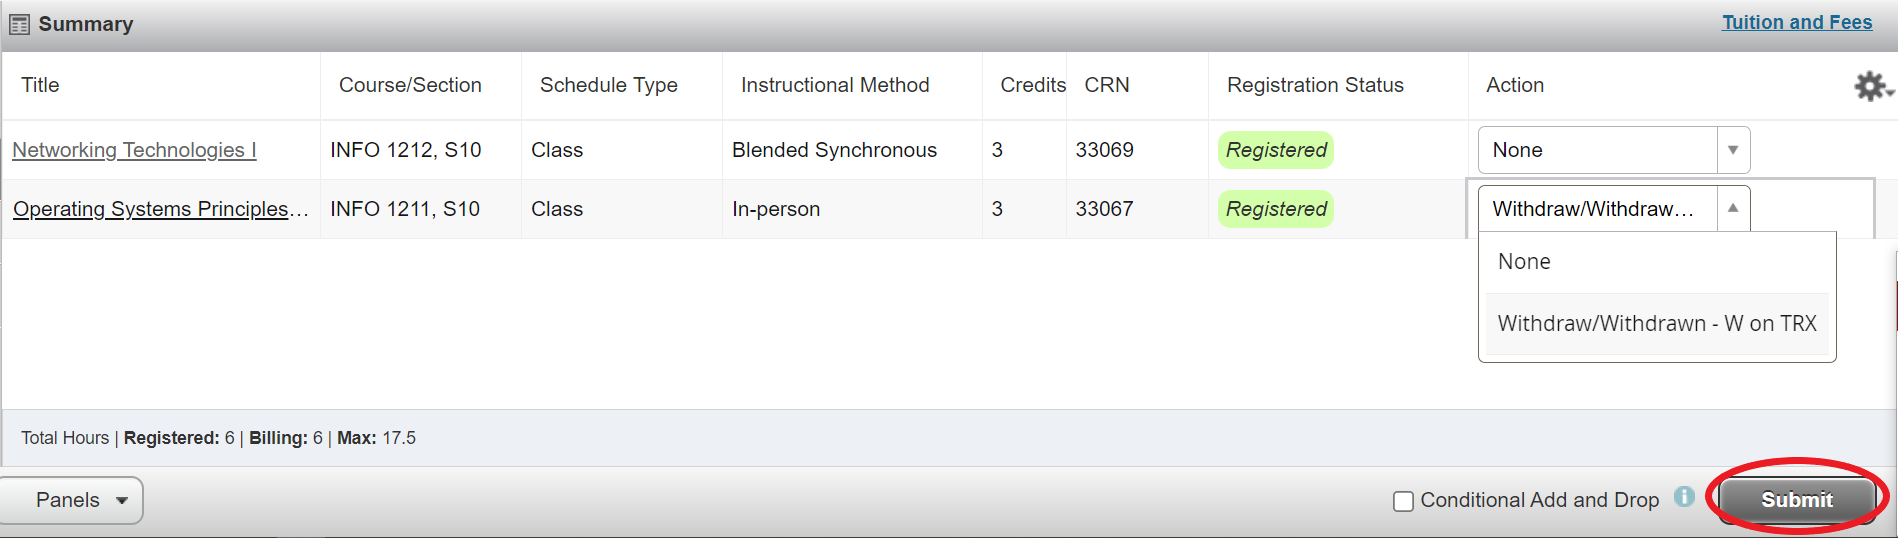Enable the Conditional Add and Drop checkbox
1898x538 pixels.
1403,501
